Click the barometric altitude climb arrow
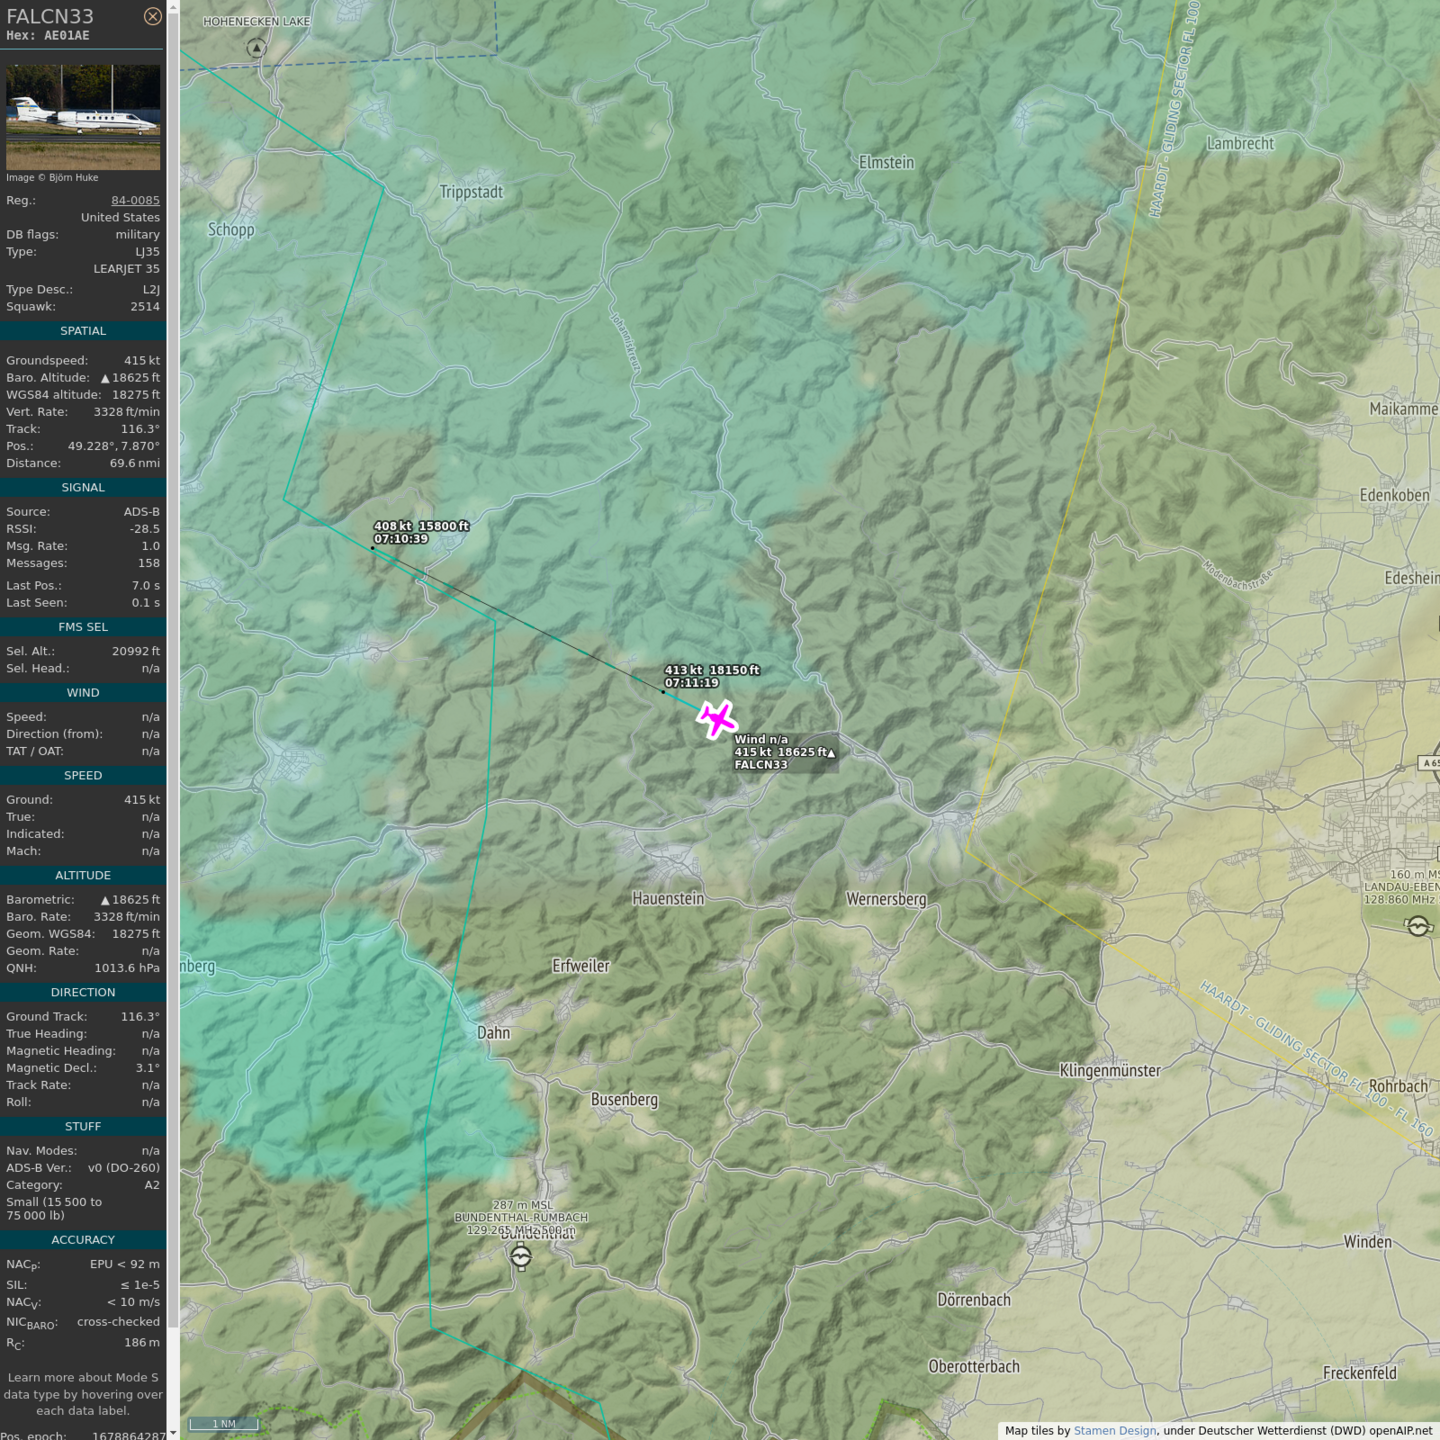 coord(105,379)
